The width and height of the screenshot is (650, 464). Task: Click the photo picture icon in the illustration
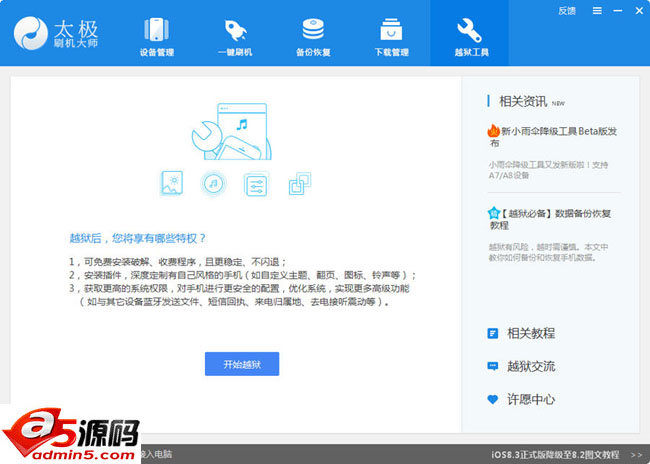(x=172, y=183)
